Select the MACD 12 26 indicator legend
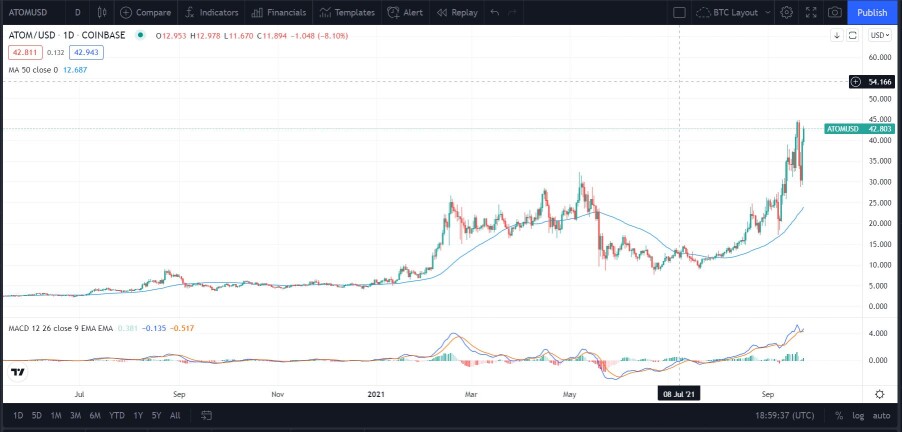 (61, 328)
